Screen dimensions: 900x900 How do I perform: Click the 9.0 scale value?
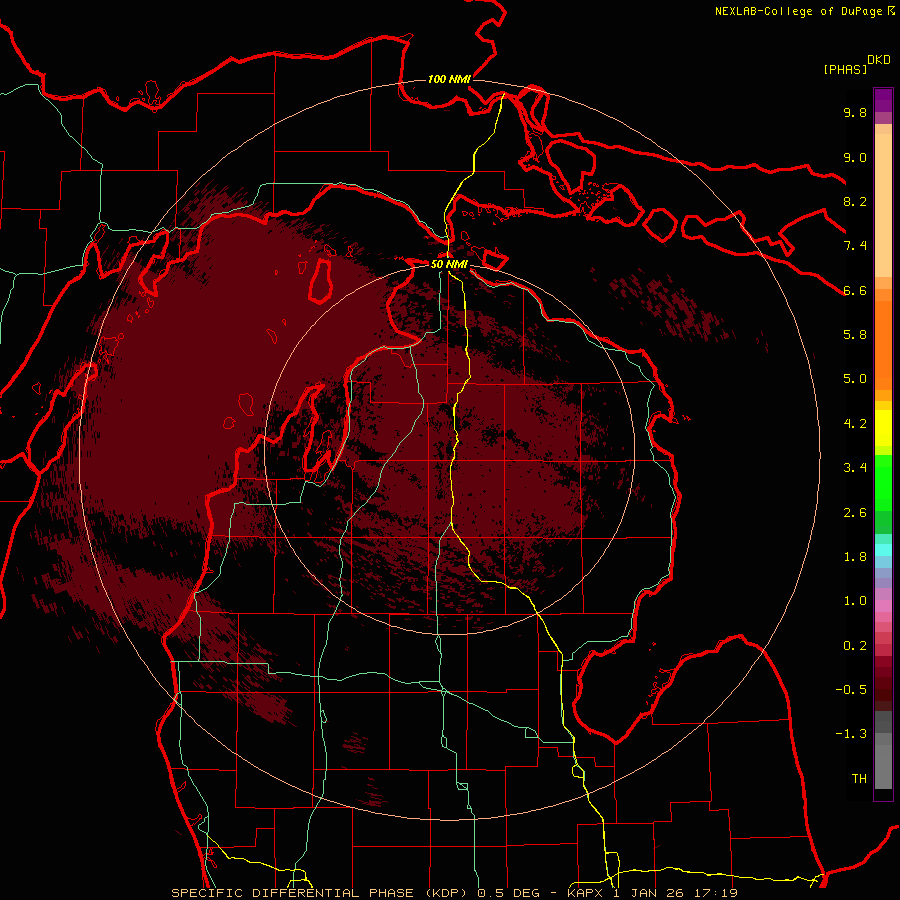tap(855, 157)
